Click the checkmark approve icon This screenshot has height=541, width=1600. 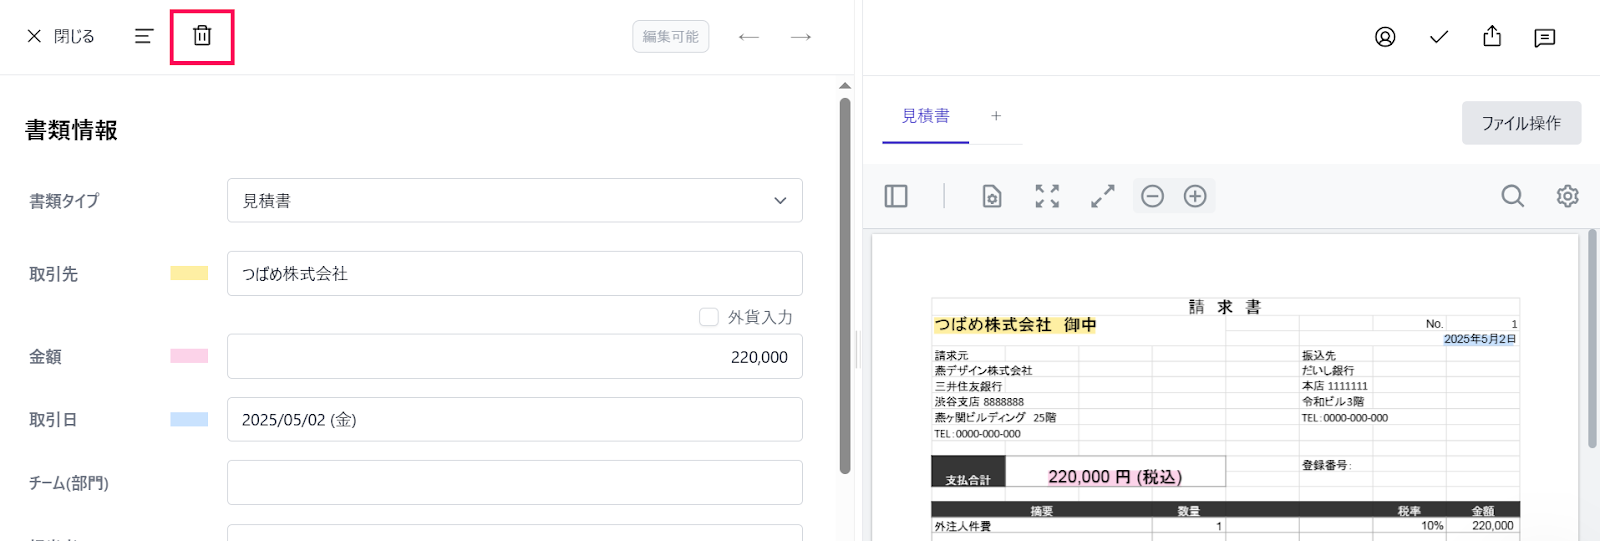coord(1439,37)
